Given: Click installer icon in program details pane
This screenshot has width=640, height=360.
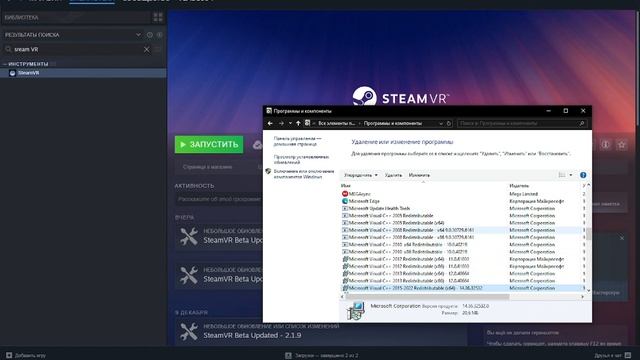Looking at the screenshot, I should [356, 311].
